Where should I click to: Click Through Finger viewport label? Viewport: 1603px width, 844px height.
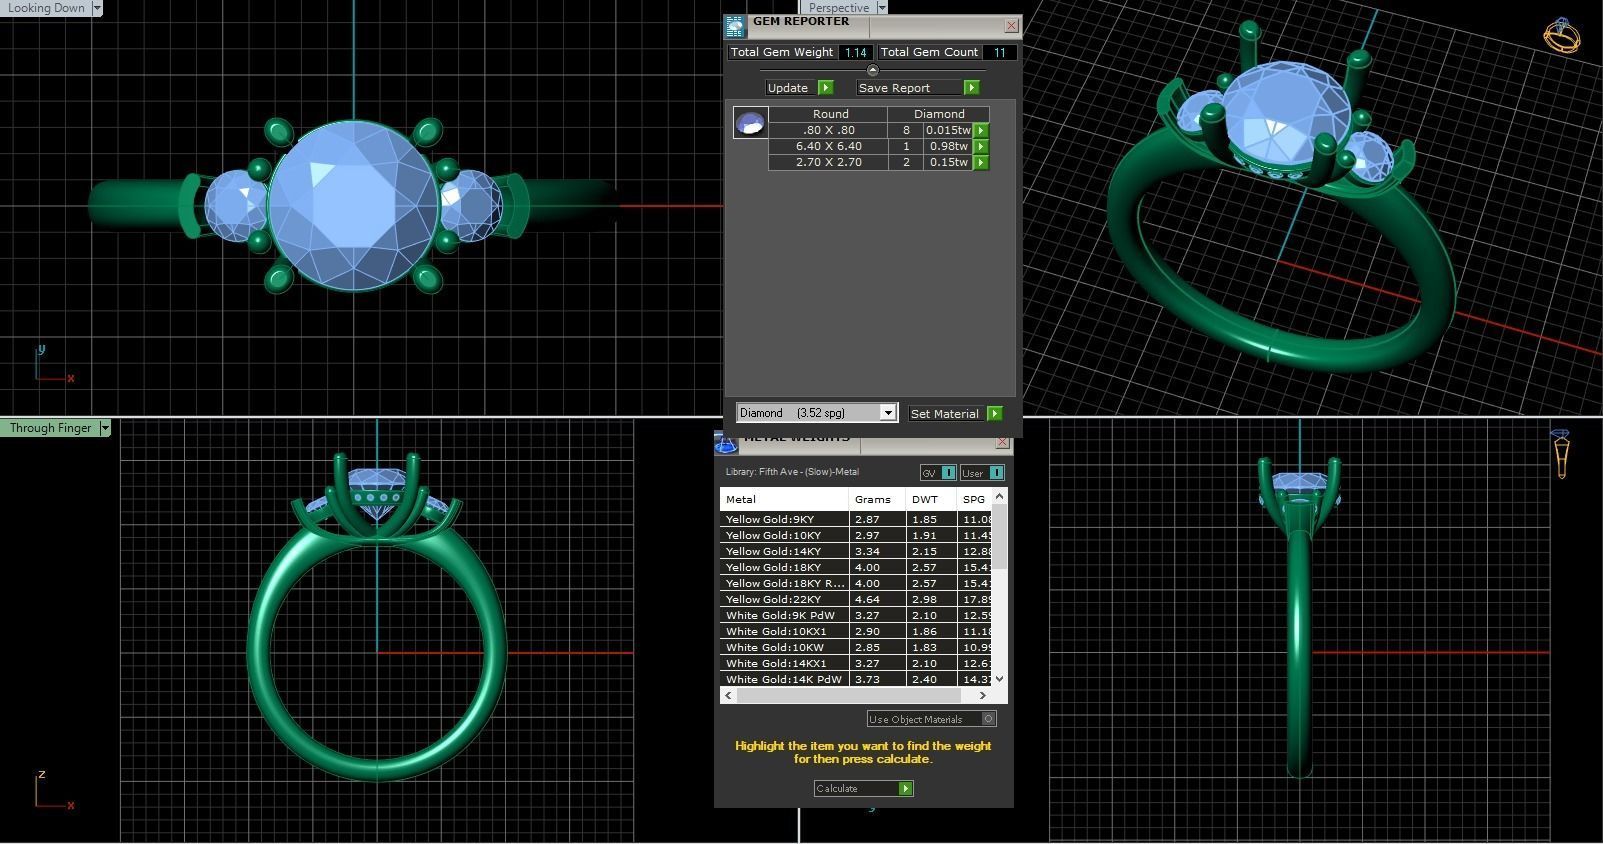click(50, 428)
